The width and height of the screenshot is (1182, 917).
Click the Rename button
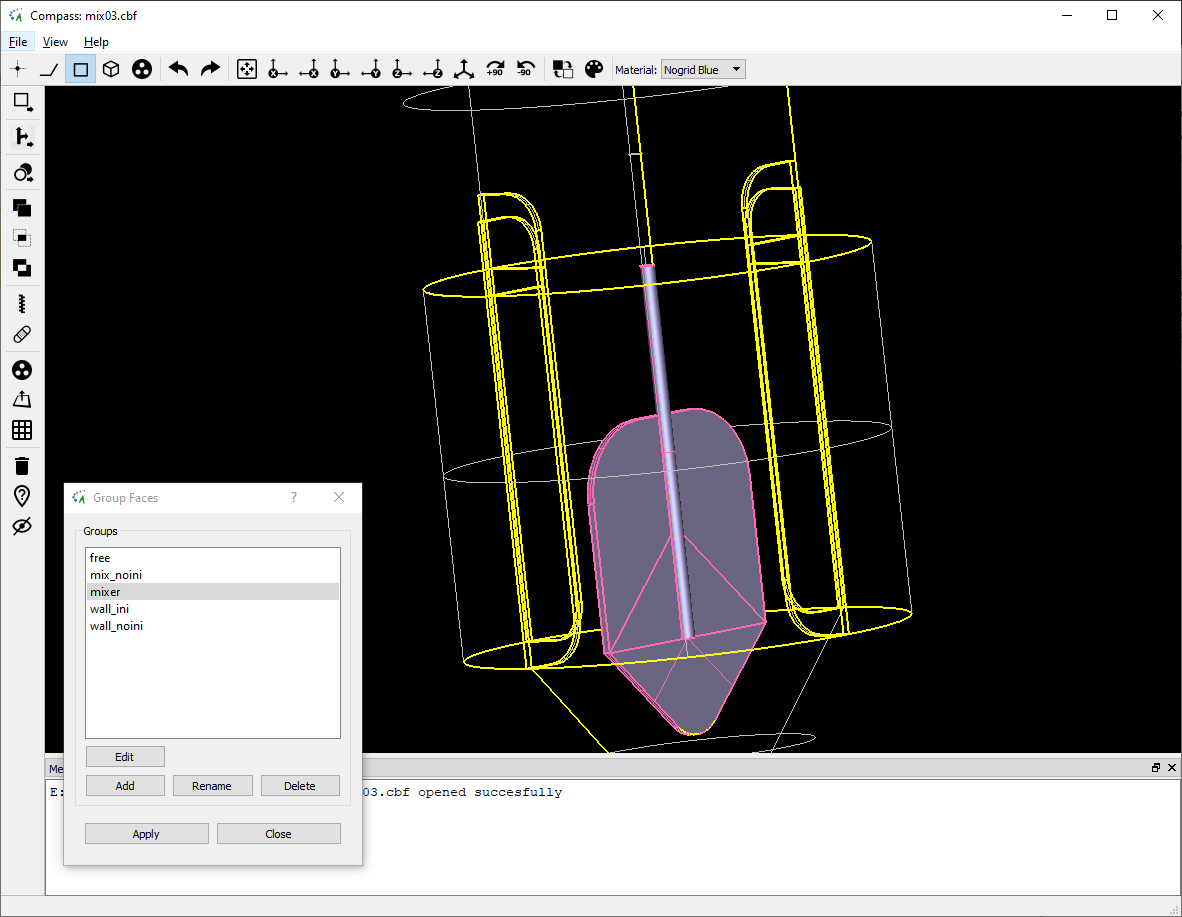click(212, 786)
